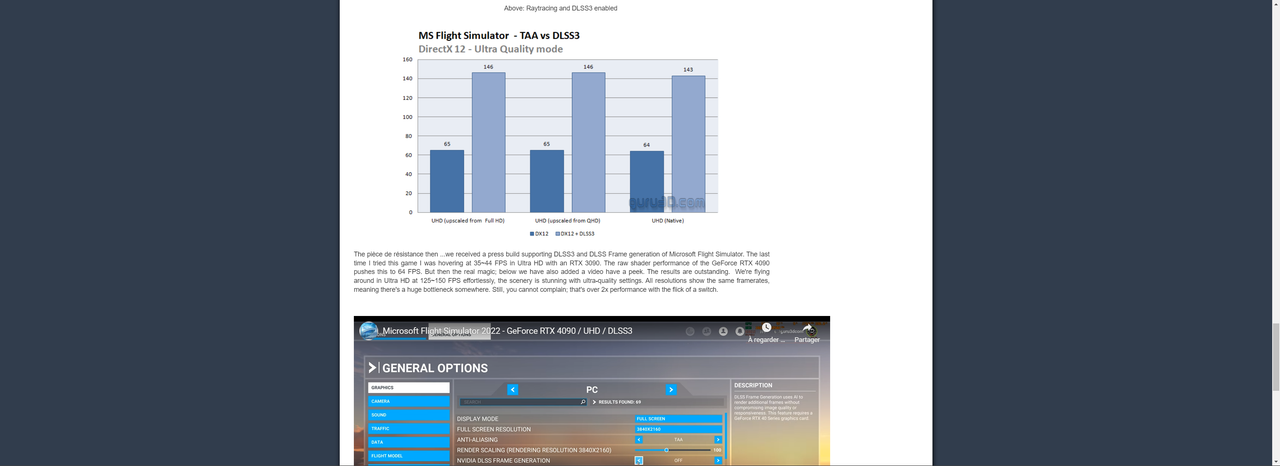Click the subtitle DirectX 12 - Ultra Quality mode
Screen dimensions: 1280x466
(x=490, y=49)
